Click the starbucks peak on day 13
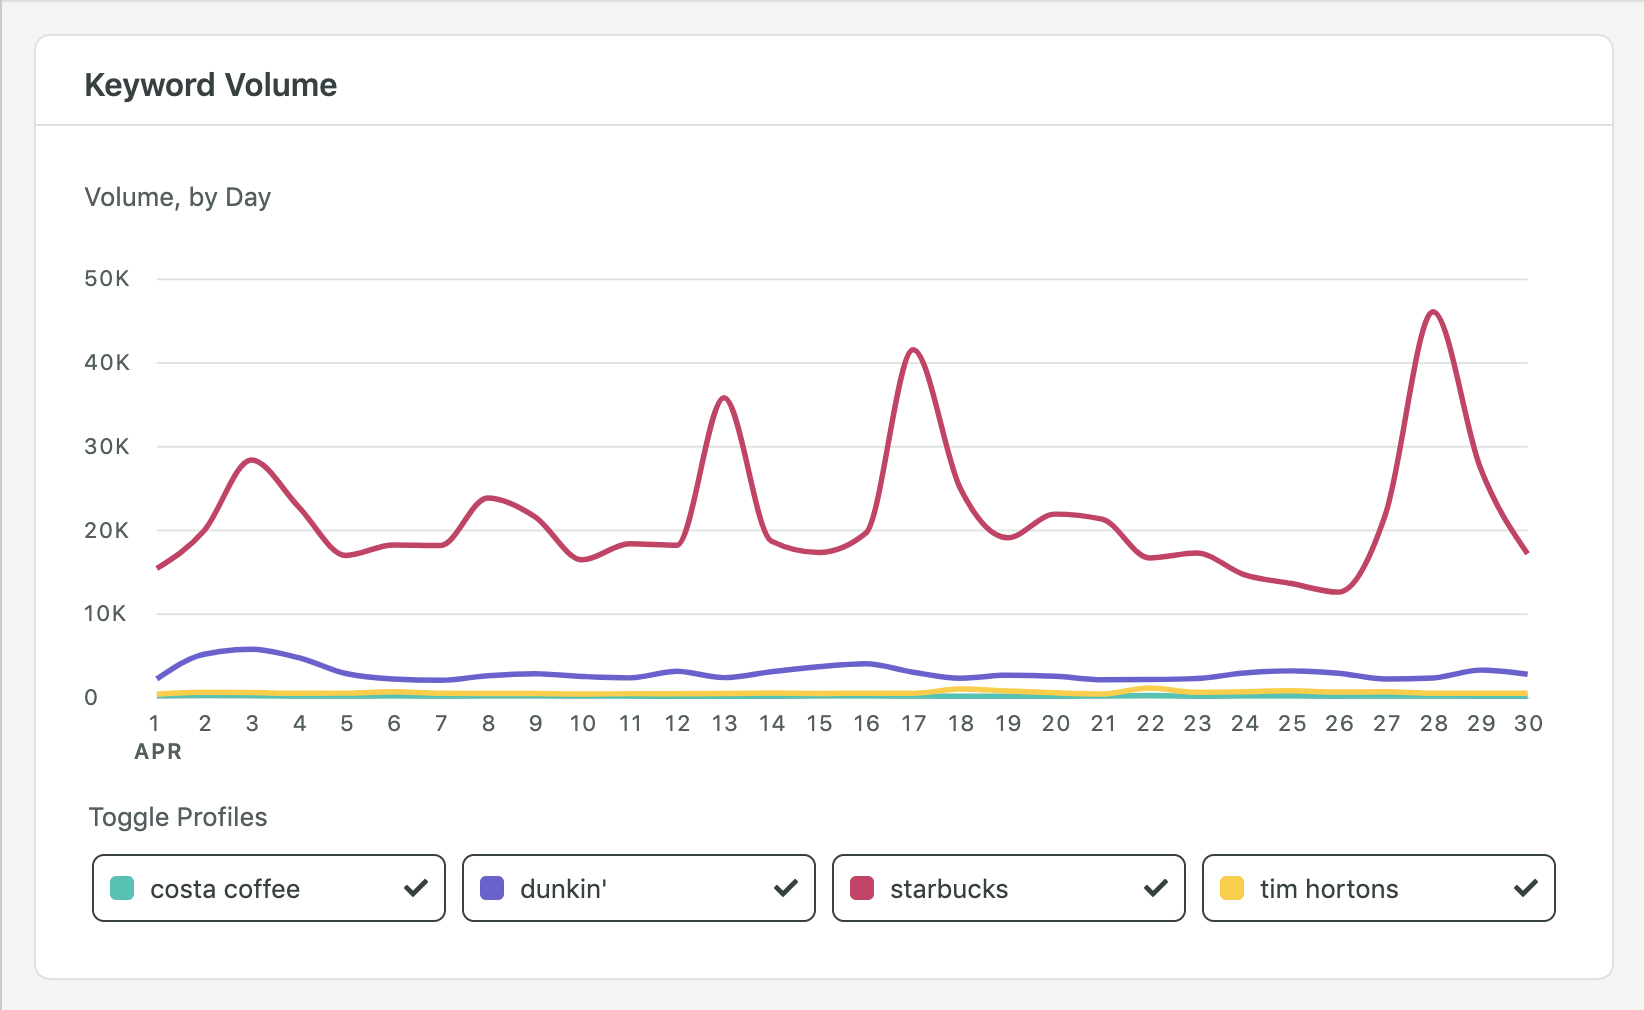The height and width of the screenshot is (1010, 1644). coord(724,398)
